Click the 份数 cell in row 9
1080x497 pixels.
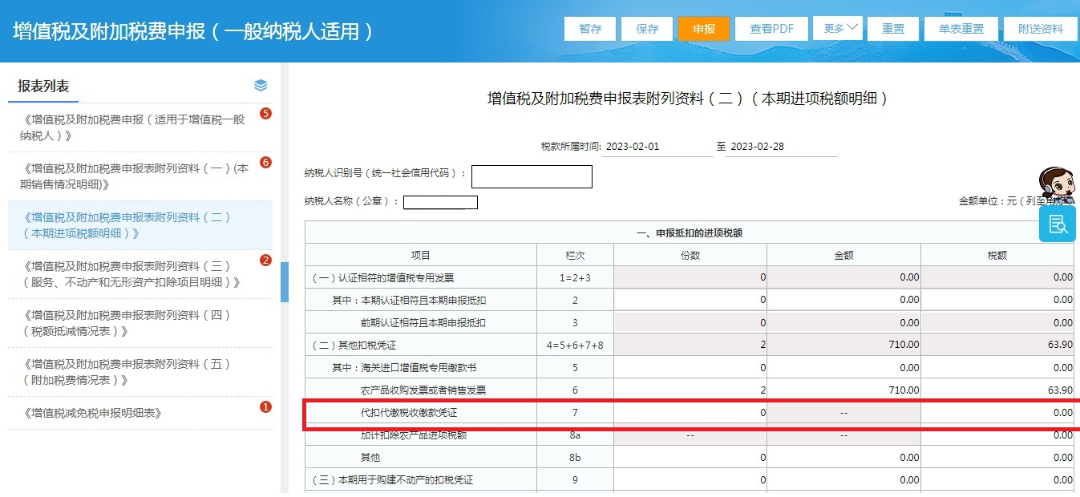pos(689,480)
